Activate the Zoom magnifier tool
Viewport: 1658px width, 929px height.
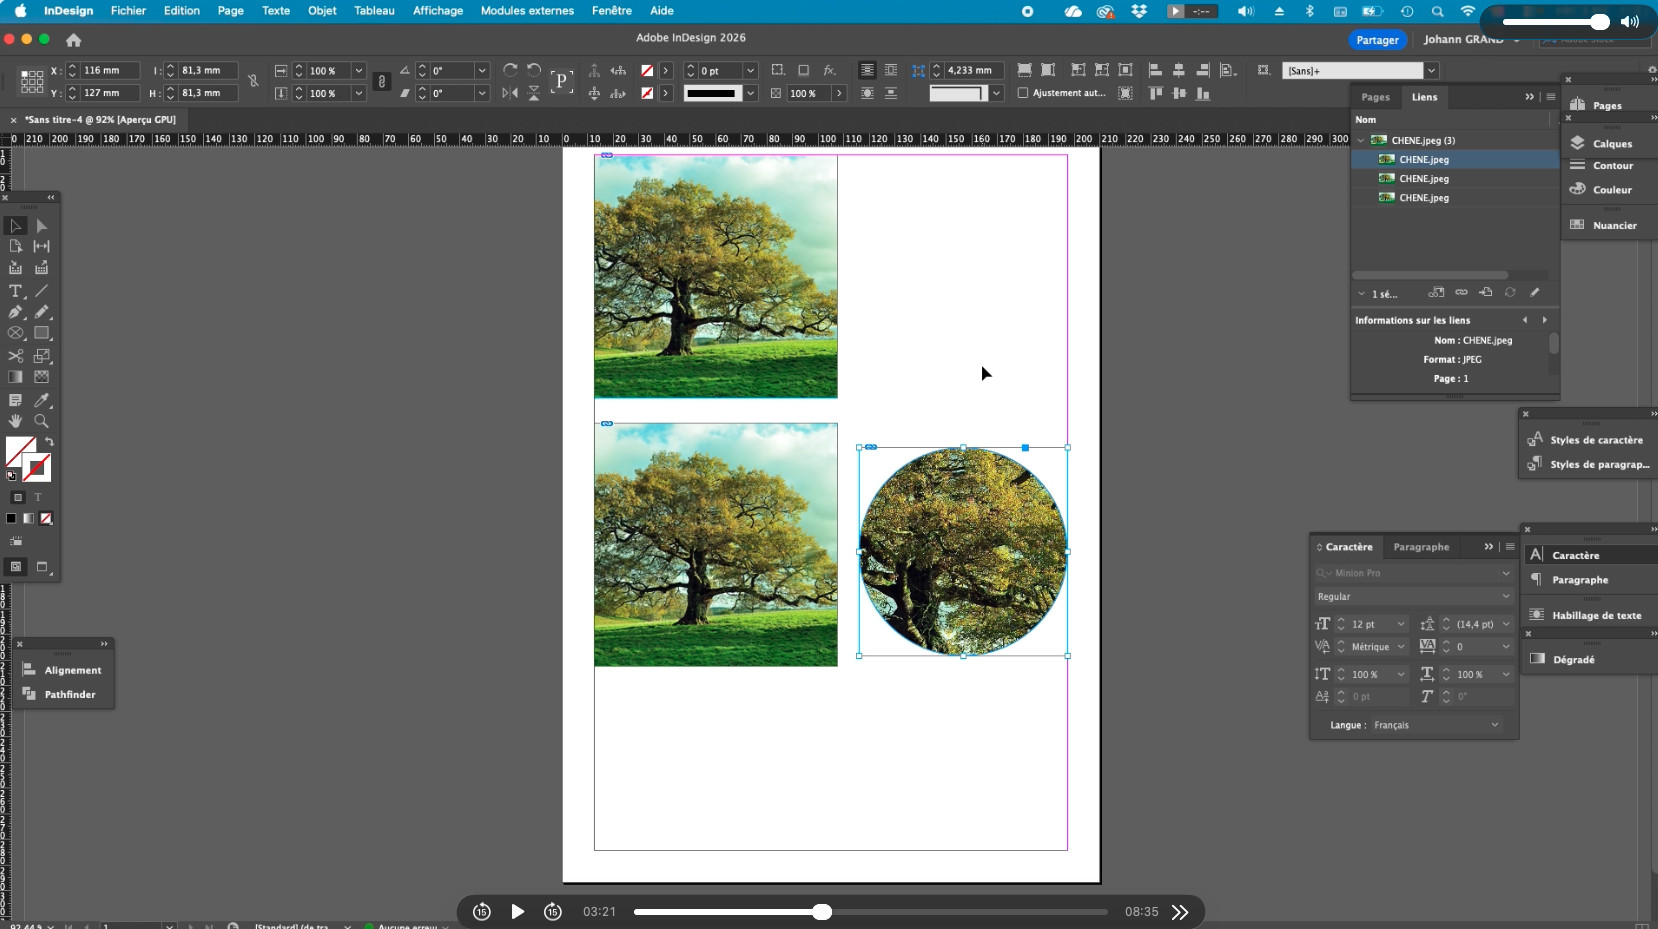(x=41, y=421)
